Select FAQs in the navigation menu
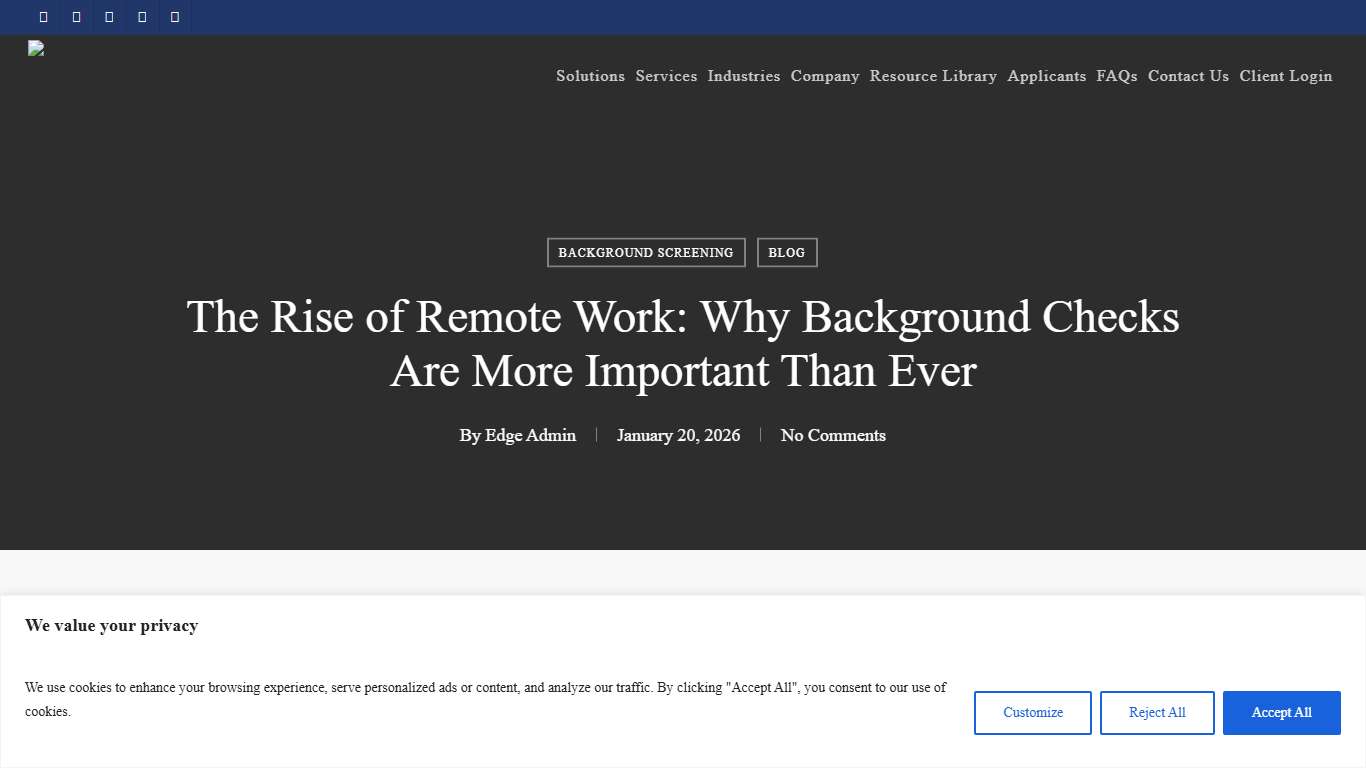 point(1117,76)
